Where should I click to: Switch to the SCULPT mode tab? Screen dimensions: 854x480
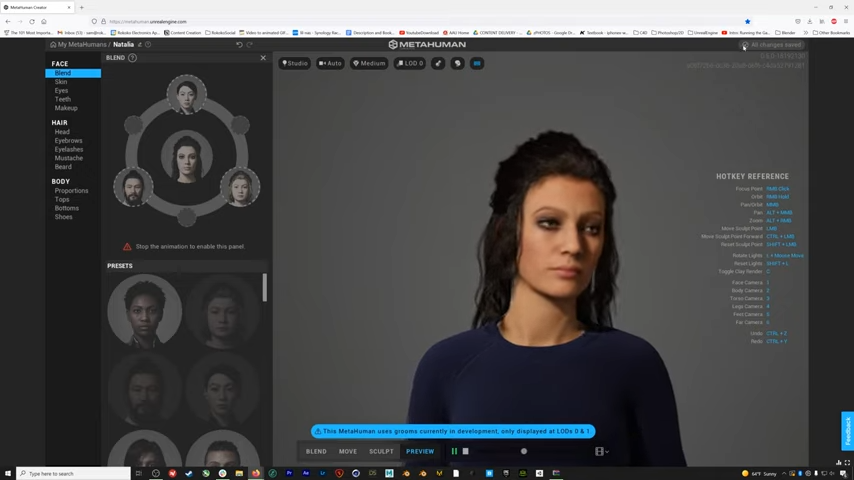[381, 451]
